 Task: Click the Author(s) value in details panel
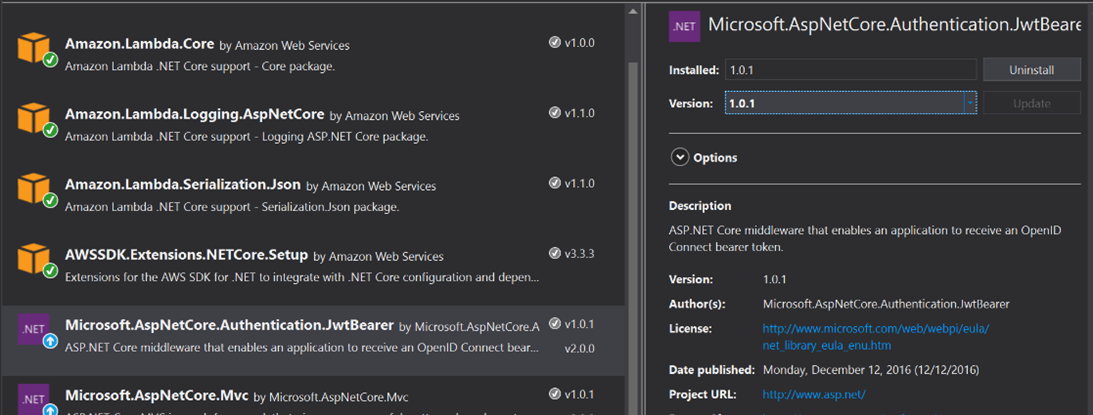click(886, 304)
